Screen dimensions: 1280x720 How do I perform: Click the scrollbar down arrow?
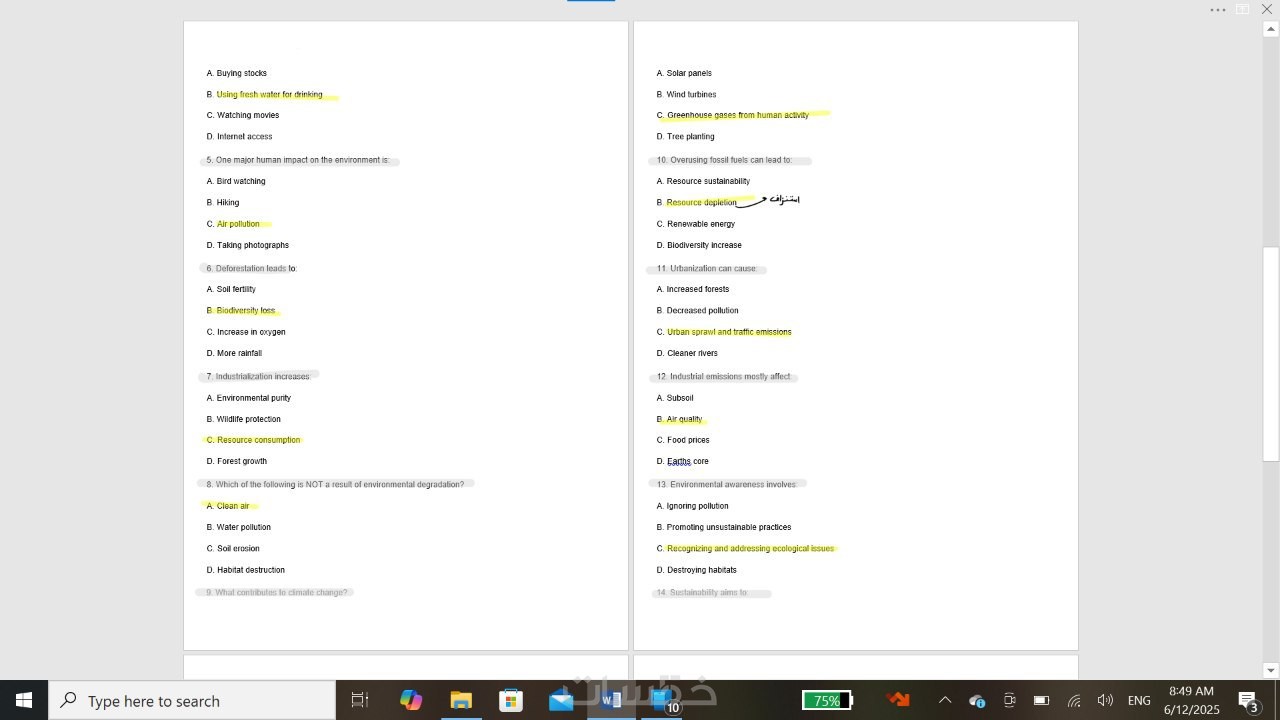tap(1271, 670)
